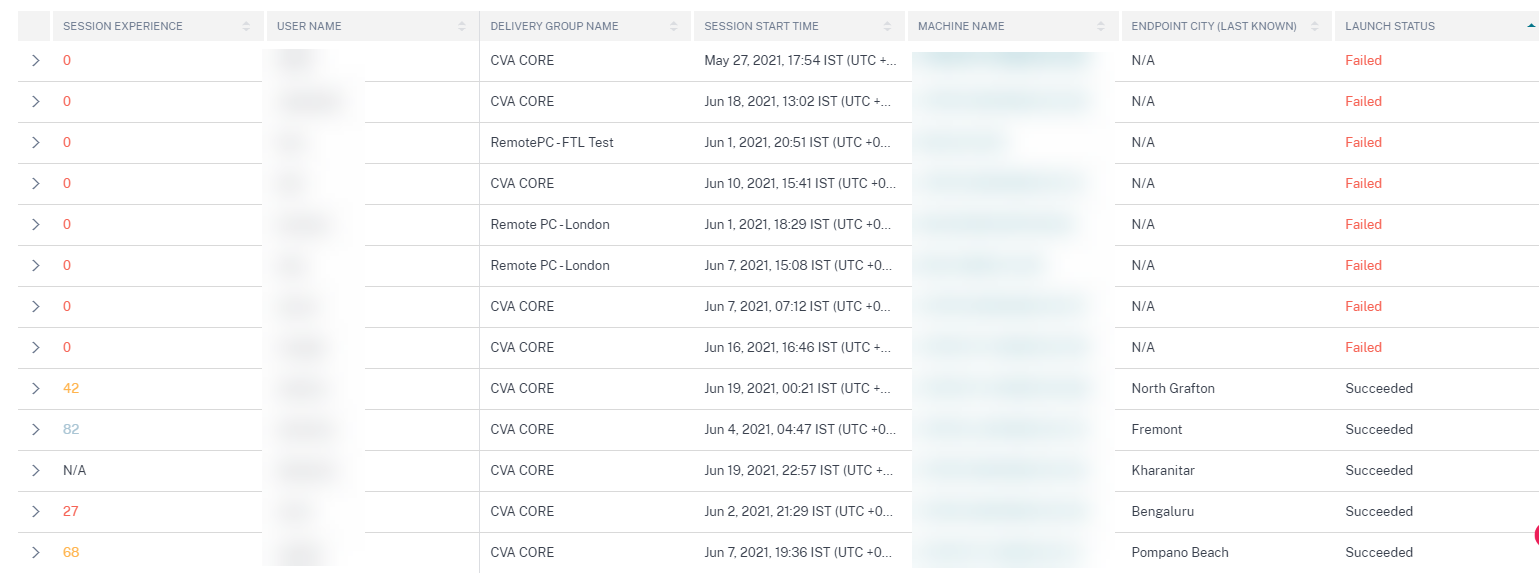Image resolution: width=1539 pixels, height=573 pixels.
Task: Click the Machine Name column sort icon
Action: (1101, 26)
